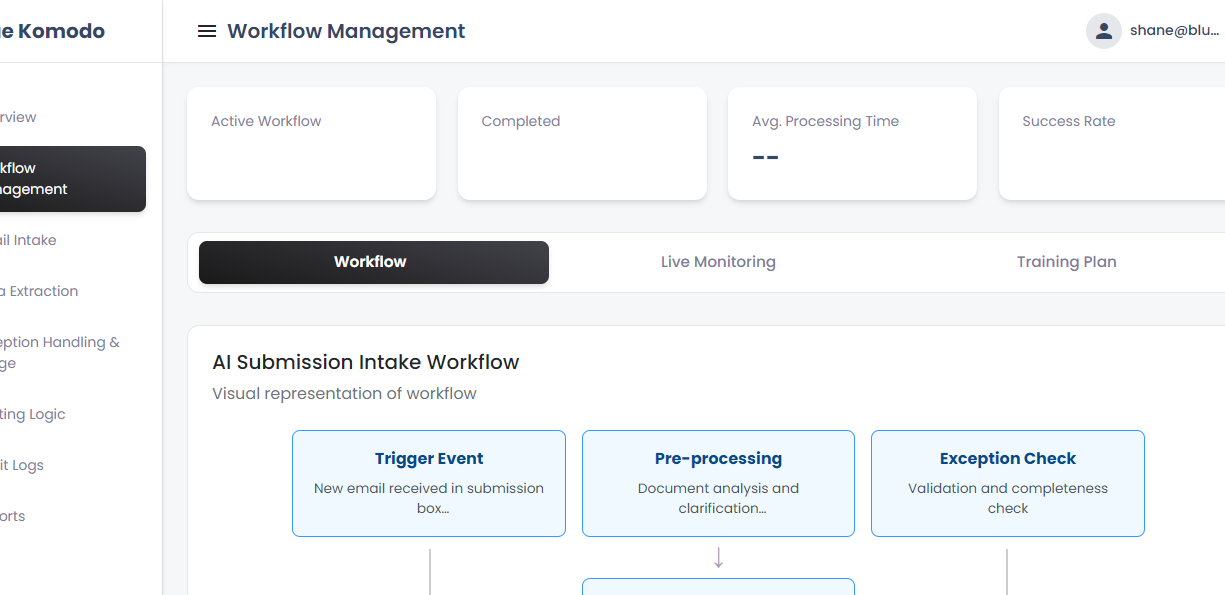Open Exception Handling sidebar item
The height and width of the screenshot is (595, 1225).
tap(59, 352)
